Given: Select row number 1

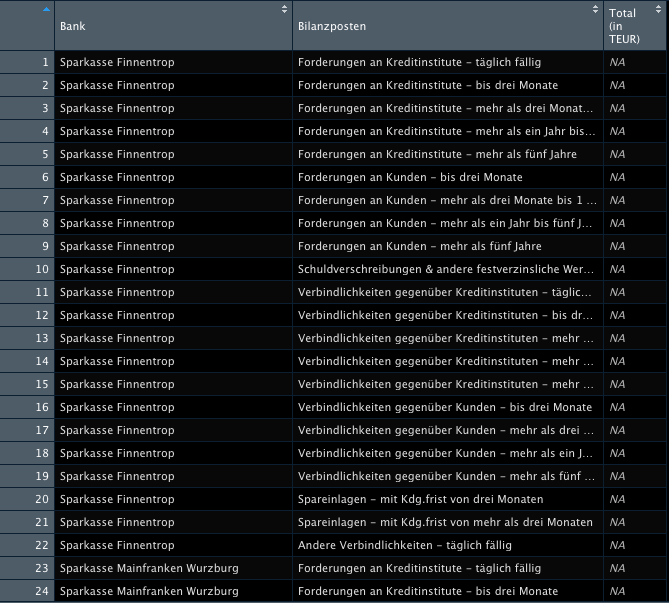Looking at the screenshot, I should click(44, 62).
